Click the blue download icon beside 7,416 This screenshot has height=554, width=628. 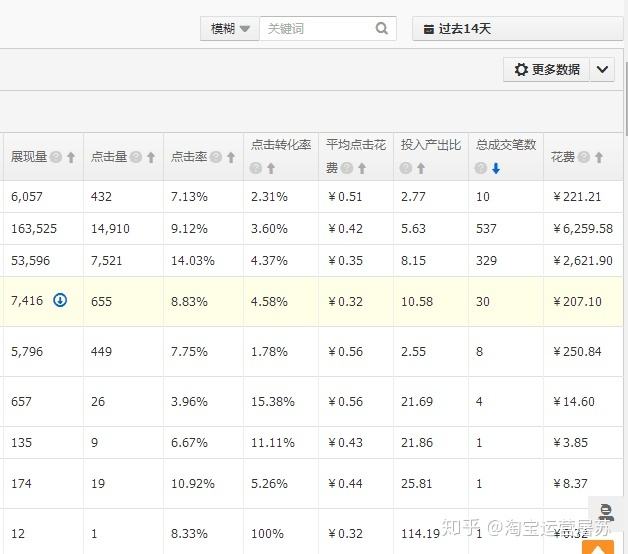tap(60, 300)
